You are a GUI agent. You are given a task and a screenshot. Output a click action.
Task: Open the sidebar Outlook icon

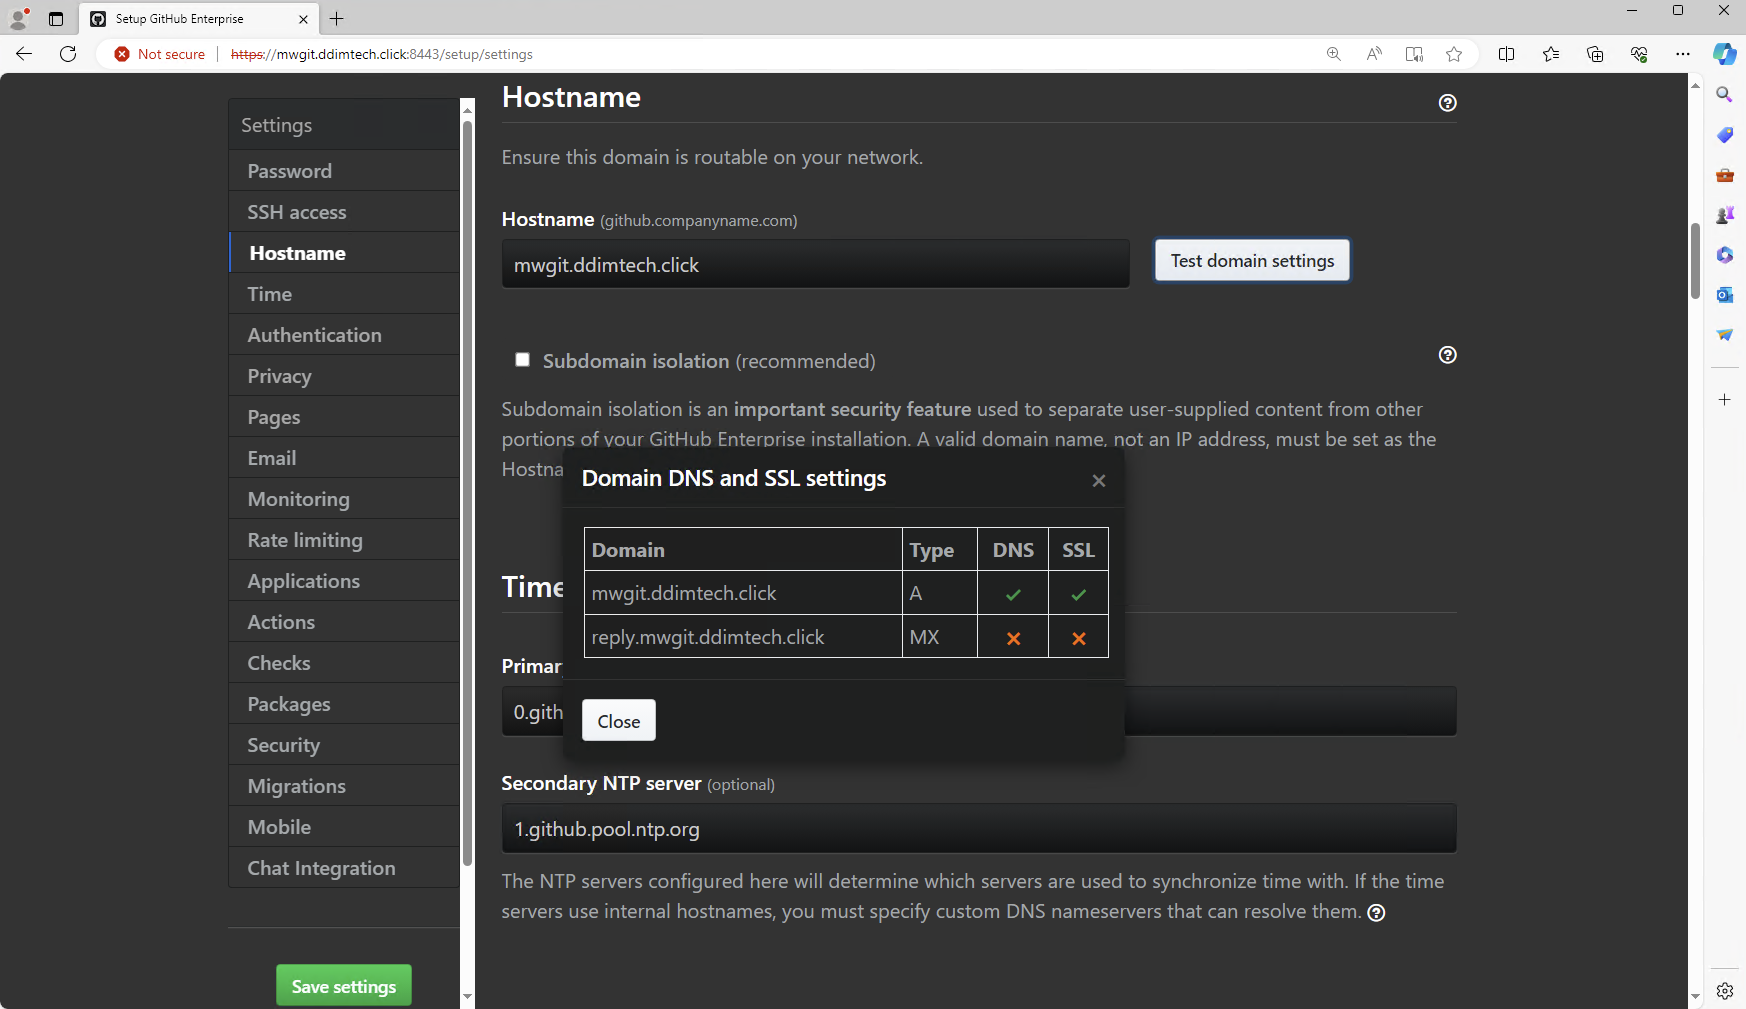click(1724, 295)
